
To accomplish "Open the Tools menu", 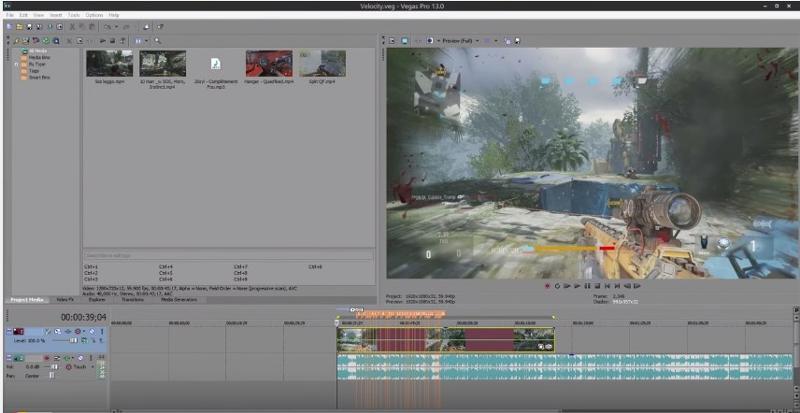I will coord(74,15).
